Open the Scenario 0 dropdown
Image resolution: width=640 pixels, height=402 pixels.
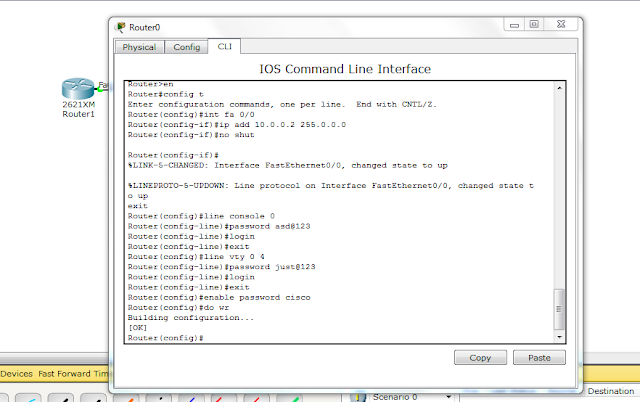pyautogui.click(x=448, y=397)
